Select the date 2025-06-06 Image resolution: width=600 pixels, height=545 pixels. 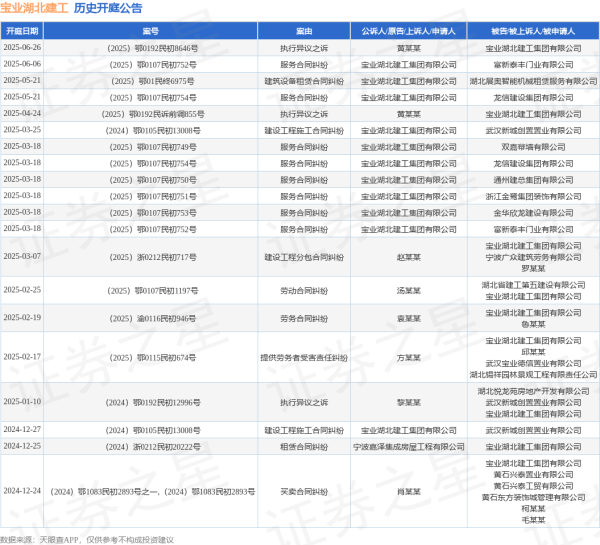click(x=22, y=64)
